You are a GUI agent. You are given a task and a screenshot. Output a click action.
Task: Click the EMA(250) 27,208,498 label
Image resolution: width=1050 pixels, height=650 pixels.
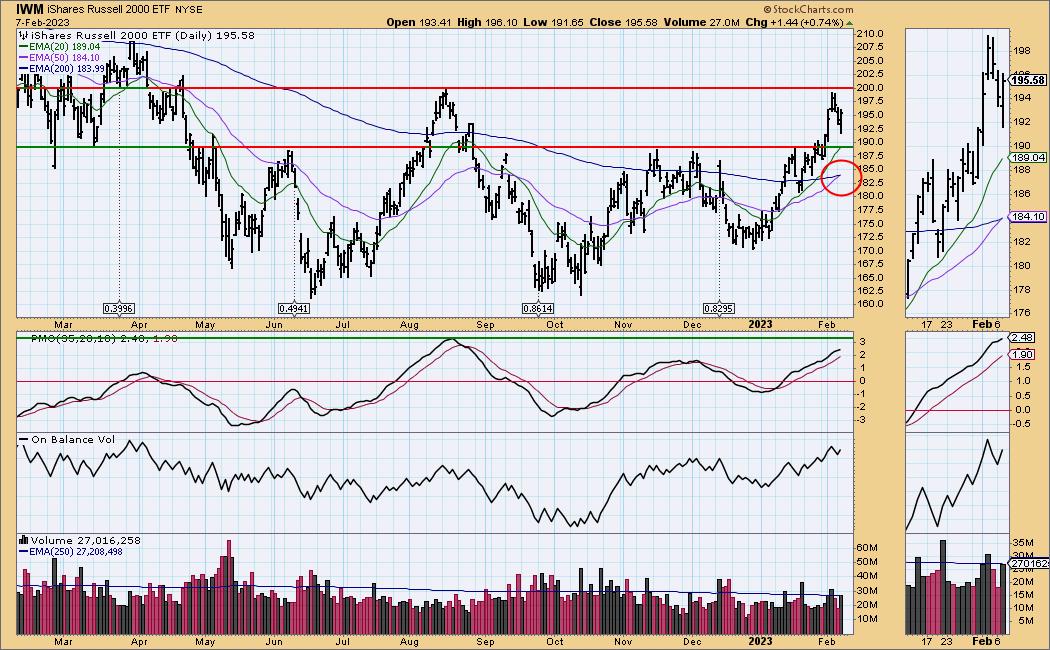coord(76,552)
